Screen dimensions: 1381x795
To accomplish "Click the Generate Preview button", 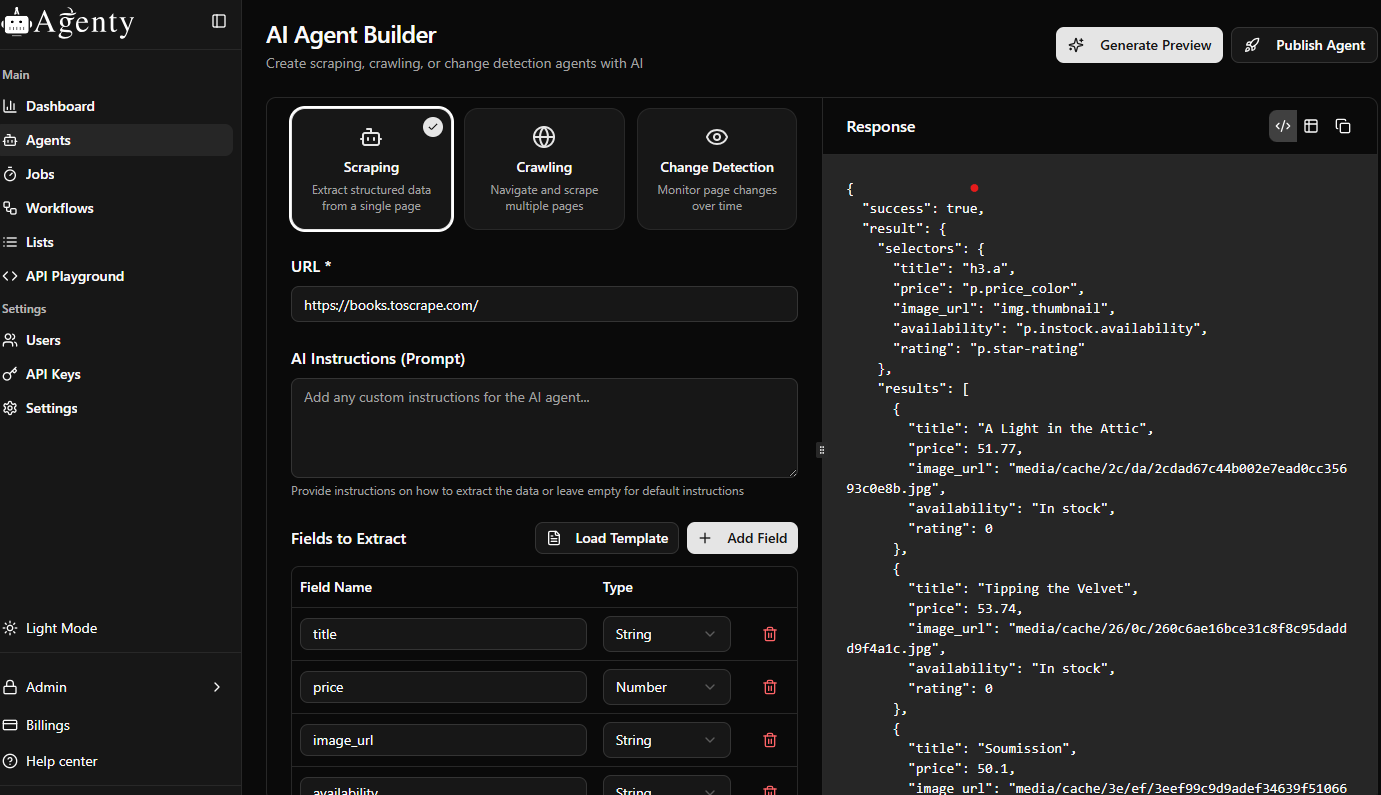I will (1139, 45).
